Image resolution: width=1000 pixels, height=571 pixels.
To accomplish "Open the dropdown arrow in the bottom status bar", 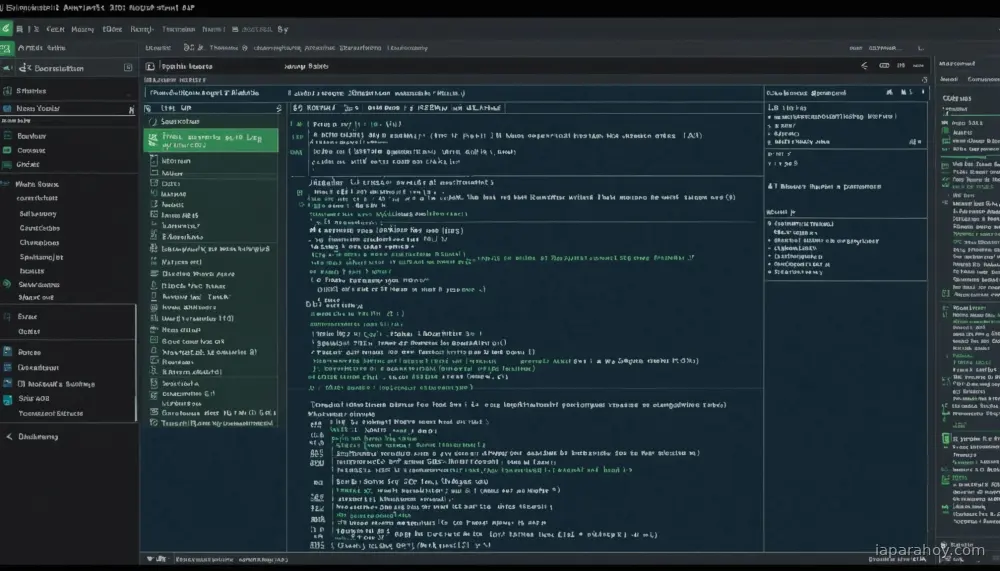I will tap(150, 559).
